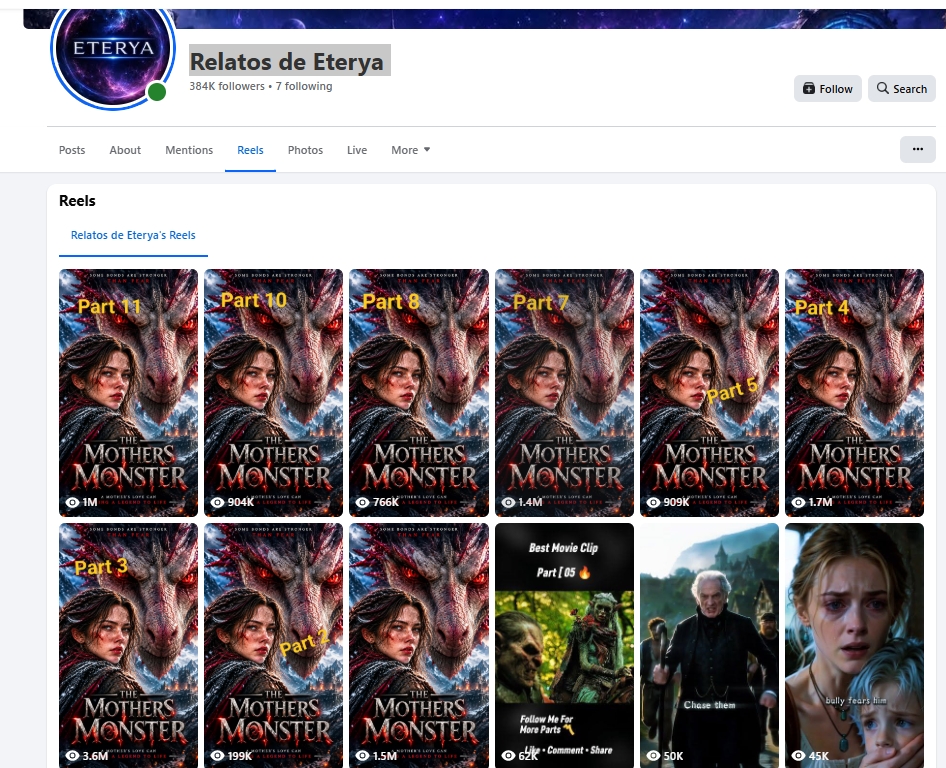Expand the More dropdown menu
946x768 pixels.
point(410,150)
